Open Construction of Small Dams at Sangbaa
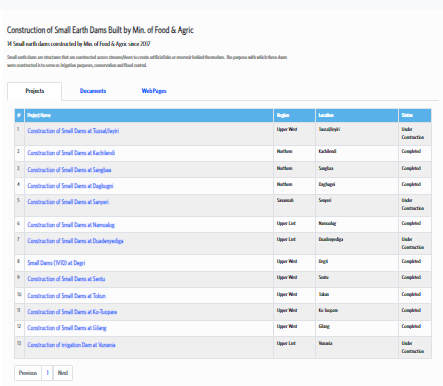443x386 pixels. click(69, 170)
